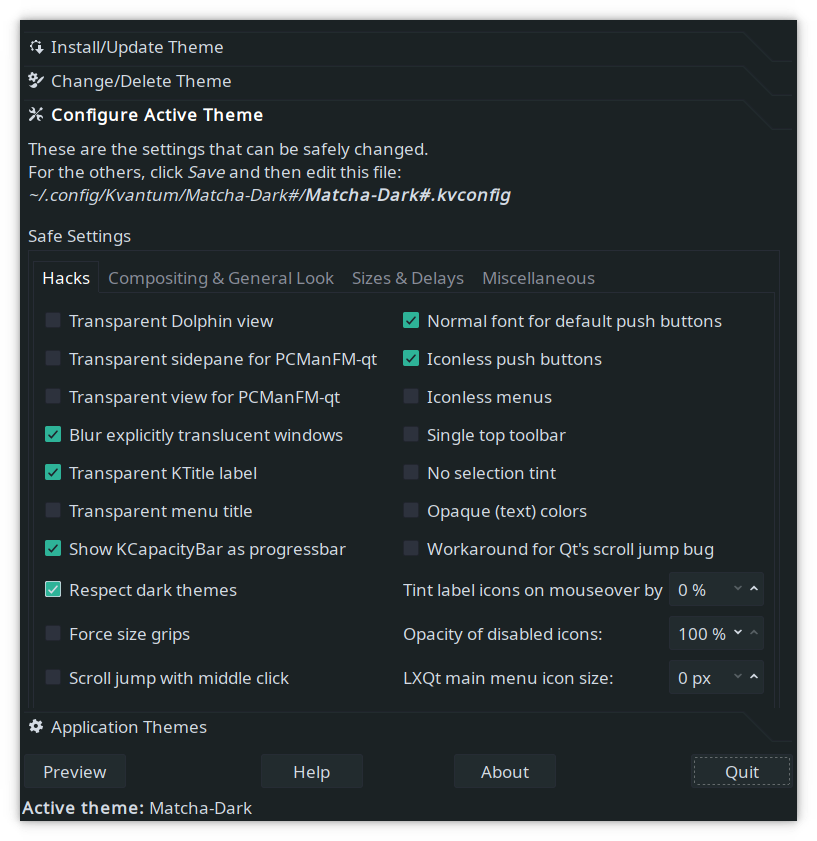The width and height of the screenshot is (817, 841).
Task: Open the Sizes & Delays tab
Action: click(408, 278)
